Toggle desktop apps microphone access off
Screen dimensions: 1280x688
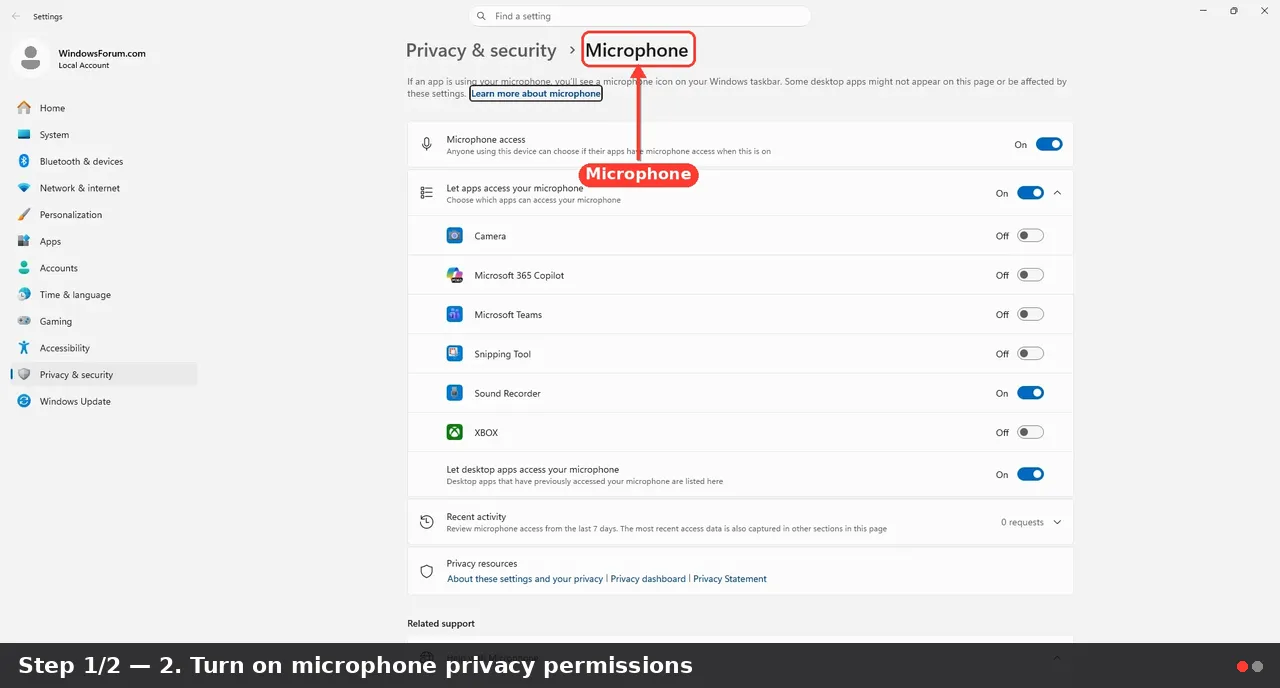pyautogui.click(x=1030, y=474)
